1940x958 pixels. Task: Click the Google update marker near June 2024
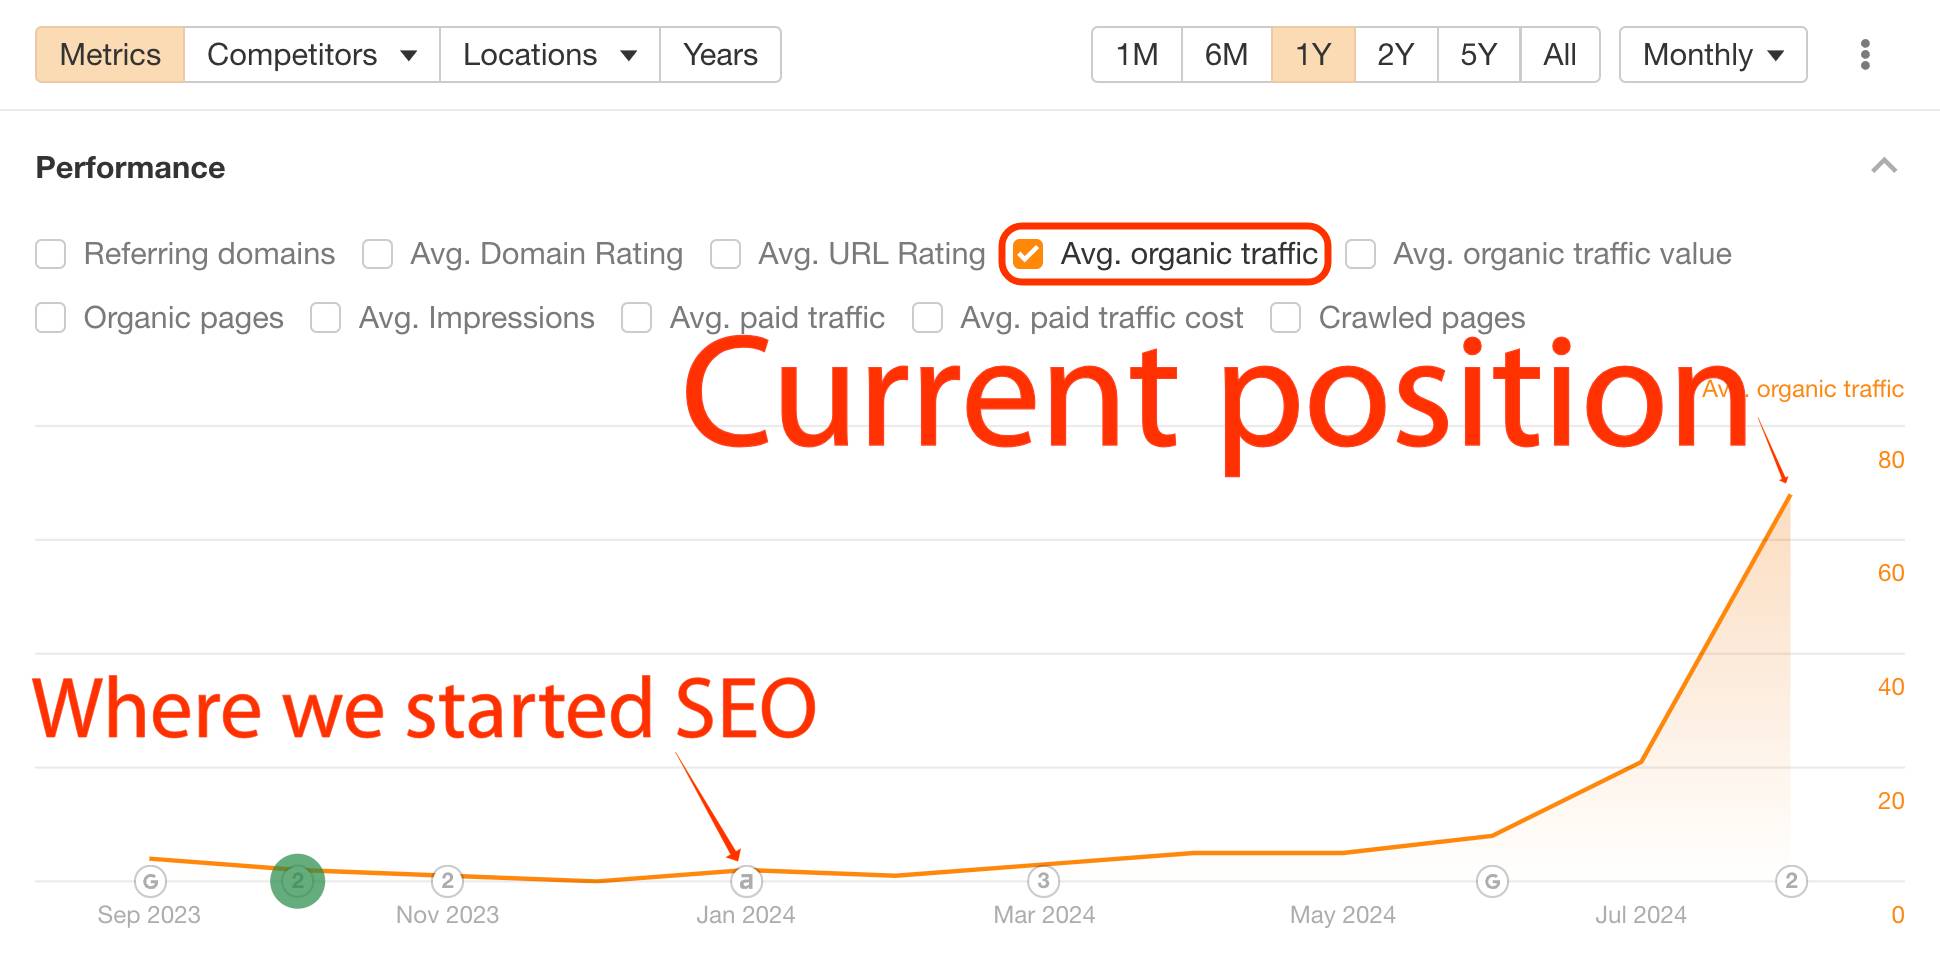coord(1492,882)
